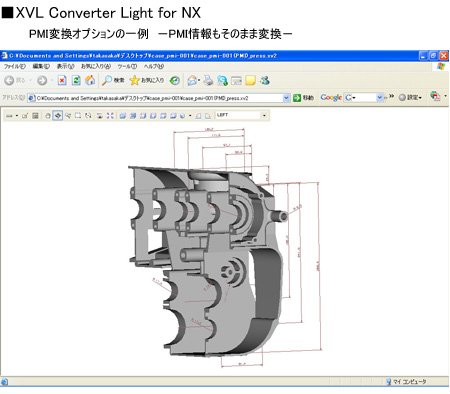Toggle the properties list panel icon
Image resolution: width=450 pixels, height=394 pixels.
35,116
